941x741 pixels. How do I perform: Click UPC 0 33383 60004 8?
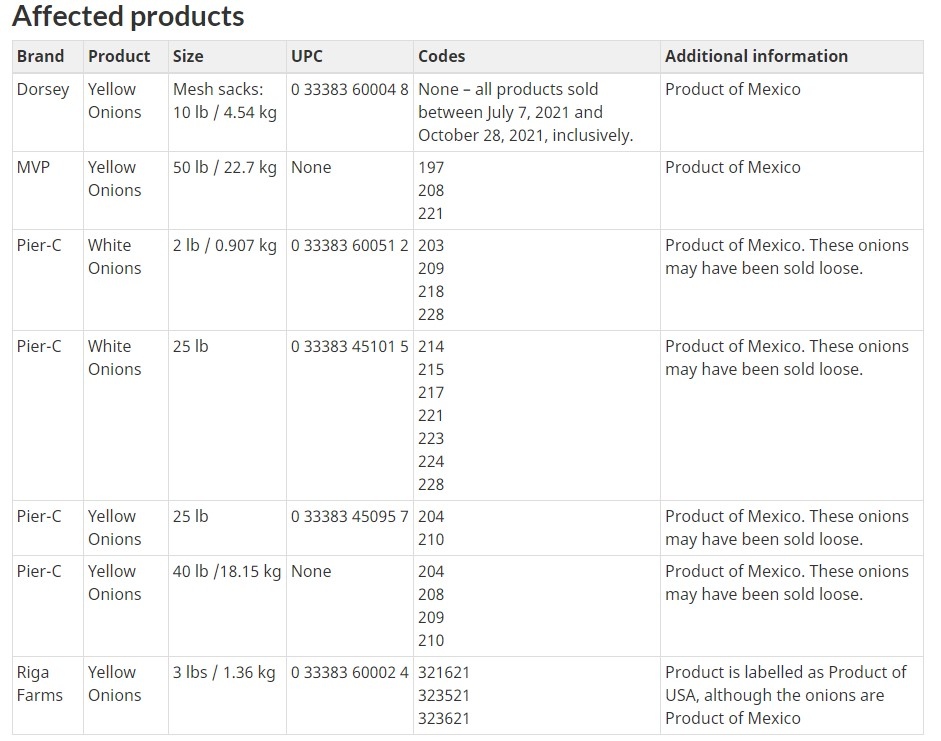[x=350, y=89]
